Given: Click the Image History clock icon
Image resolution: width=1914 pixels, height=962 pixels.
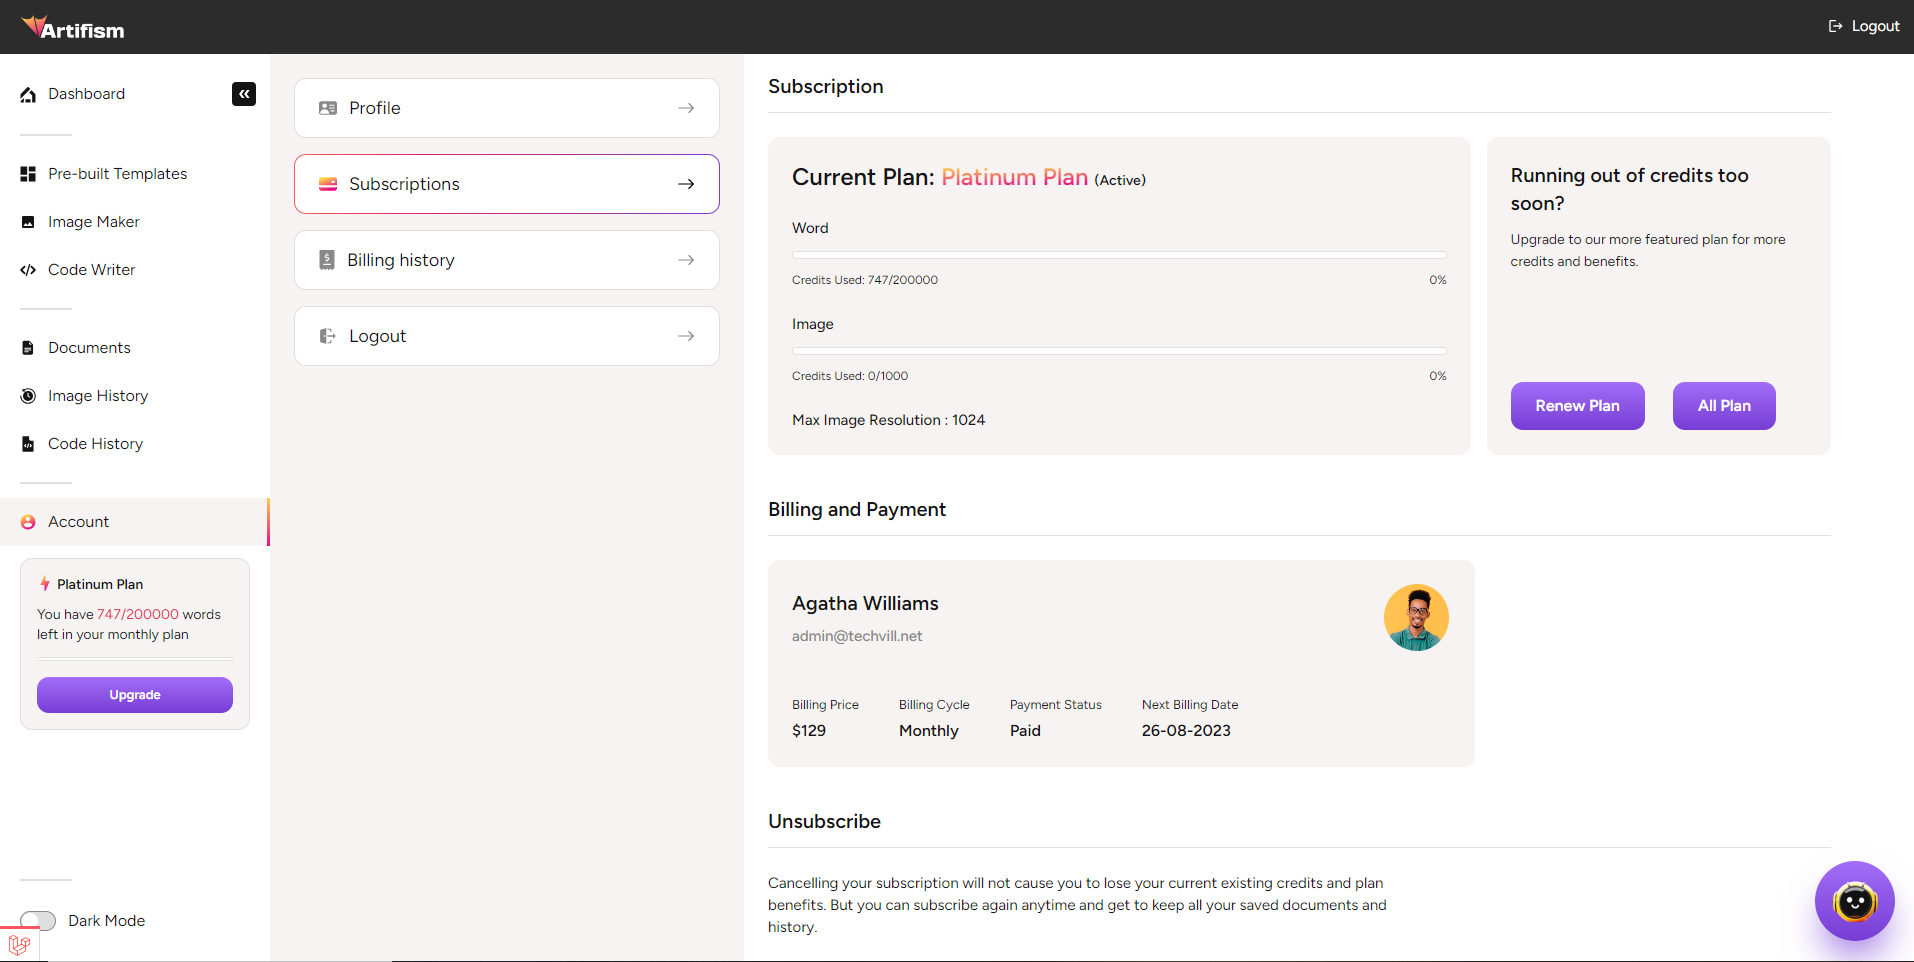Looking at the screenshot, I should click(x=28, y=396).
